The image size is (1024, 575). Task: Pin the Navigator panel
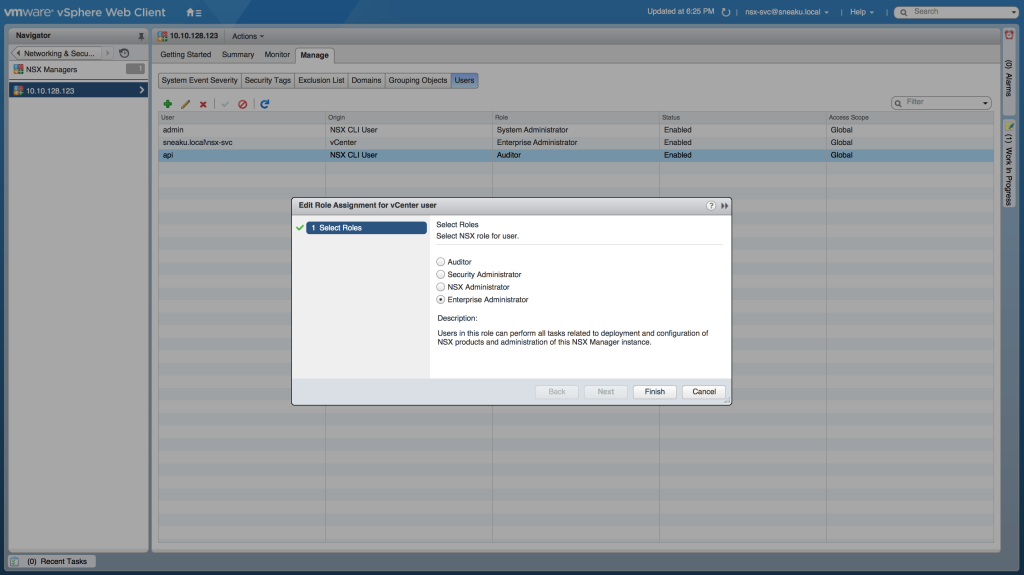141,36
